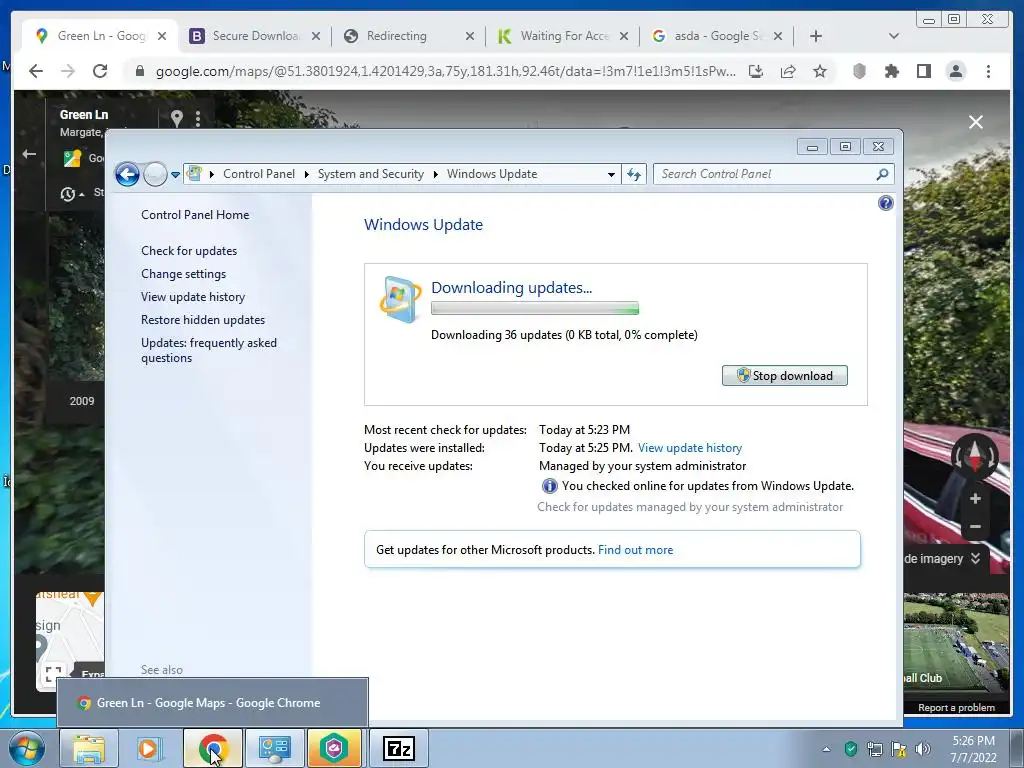
Task: Open View update history in sidebar
Action: pyautogui.click(x=193, y=296)
